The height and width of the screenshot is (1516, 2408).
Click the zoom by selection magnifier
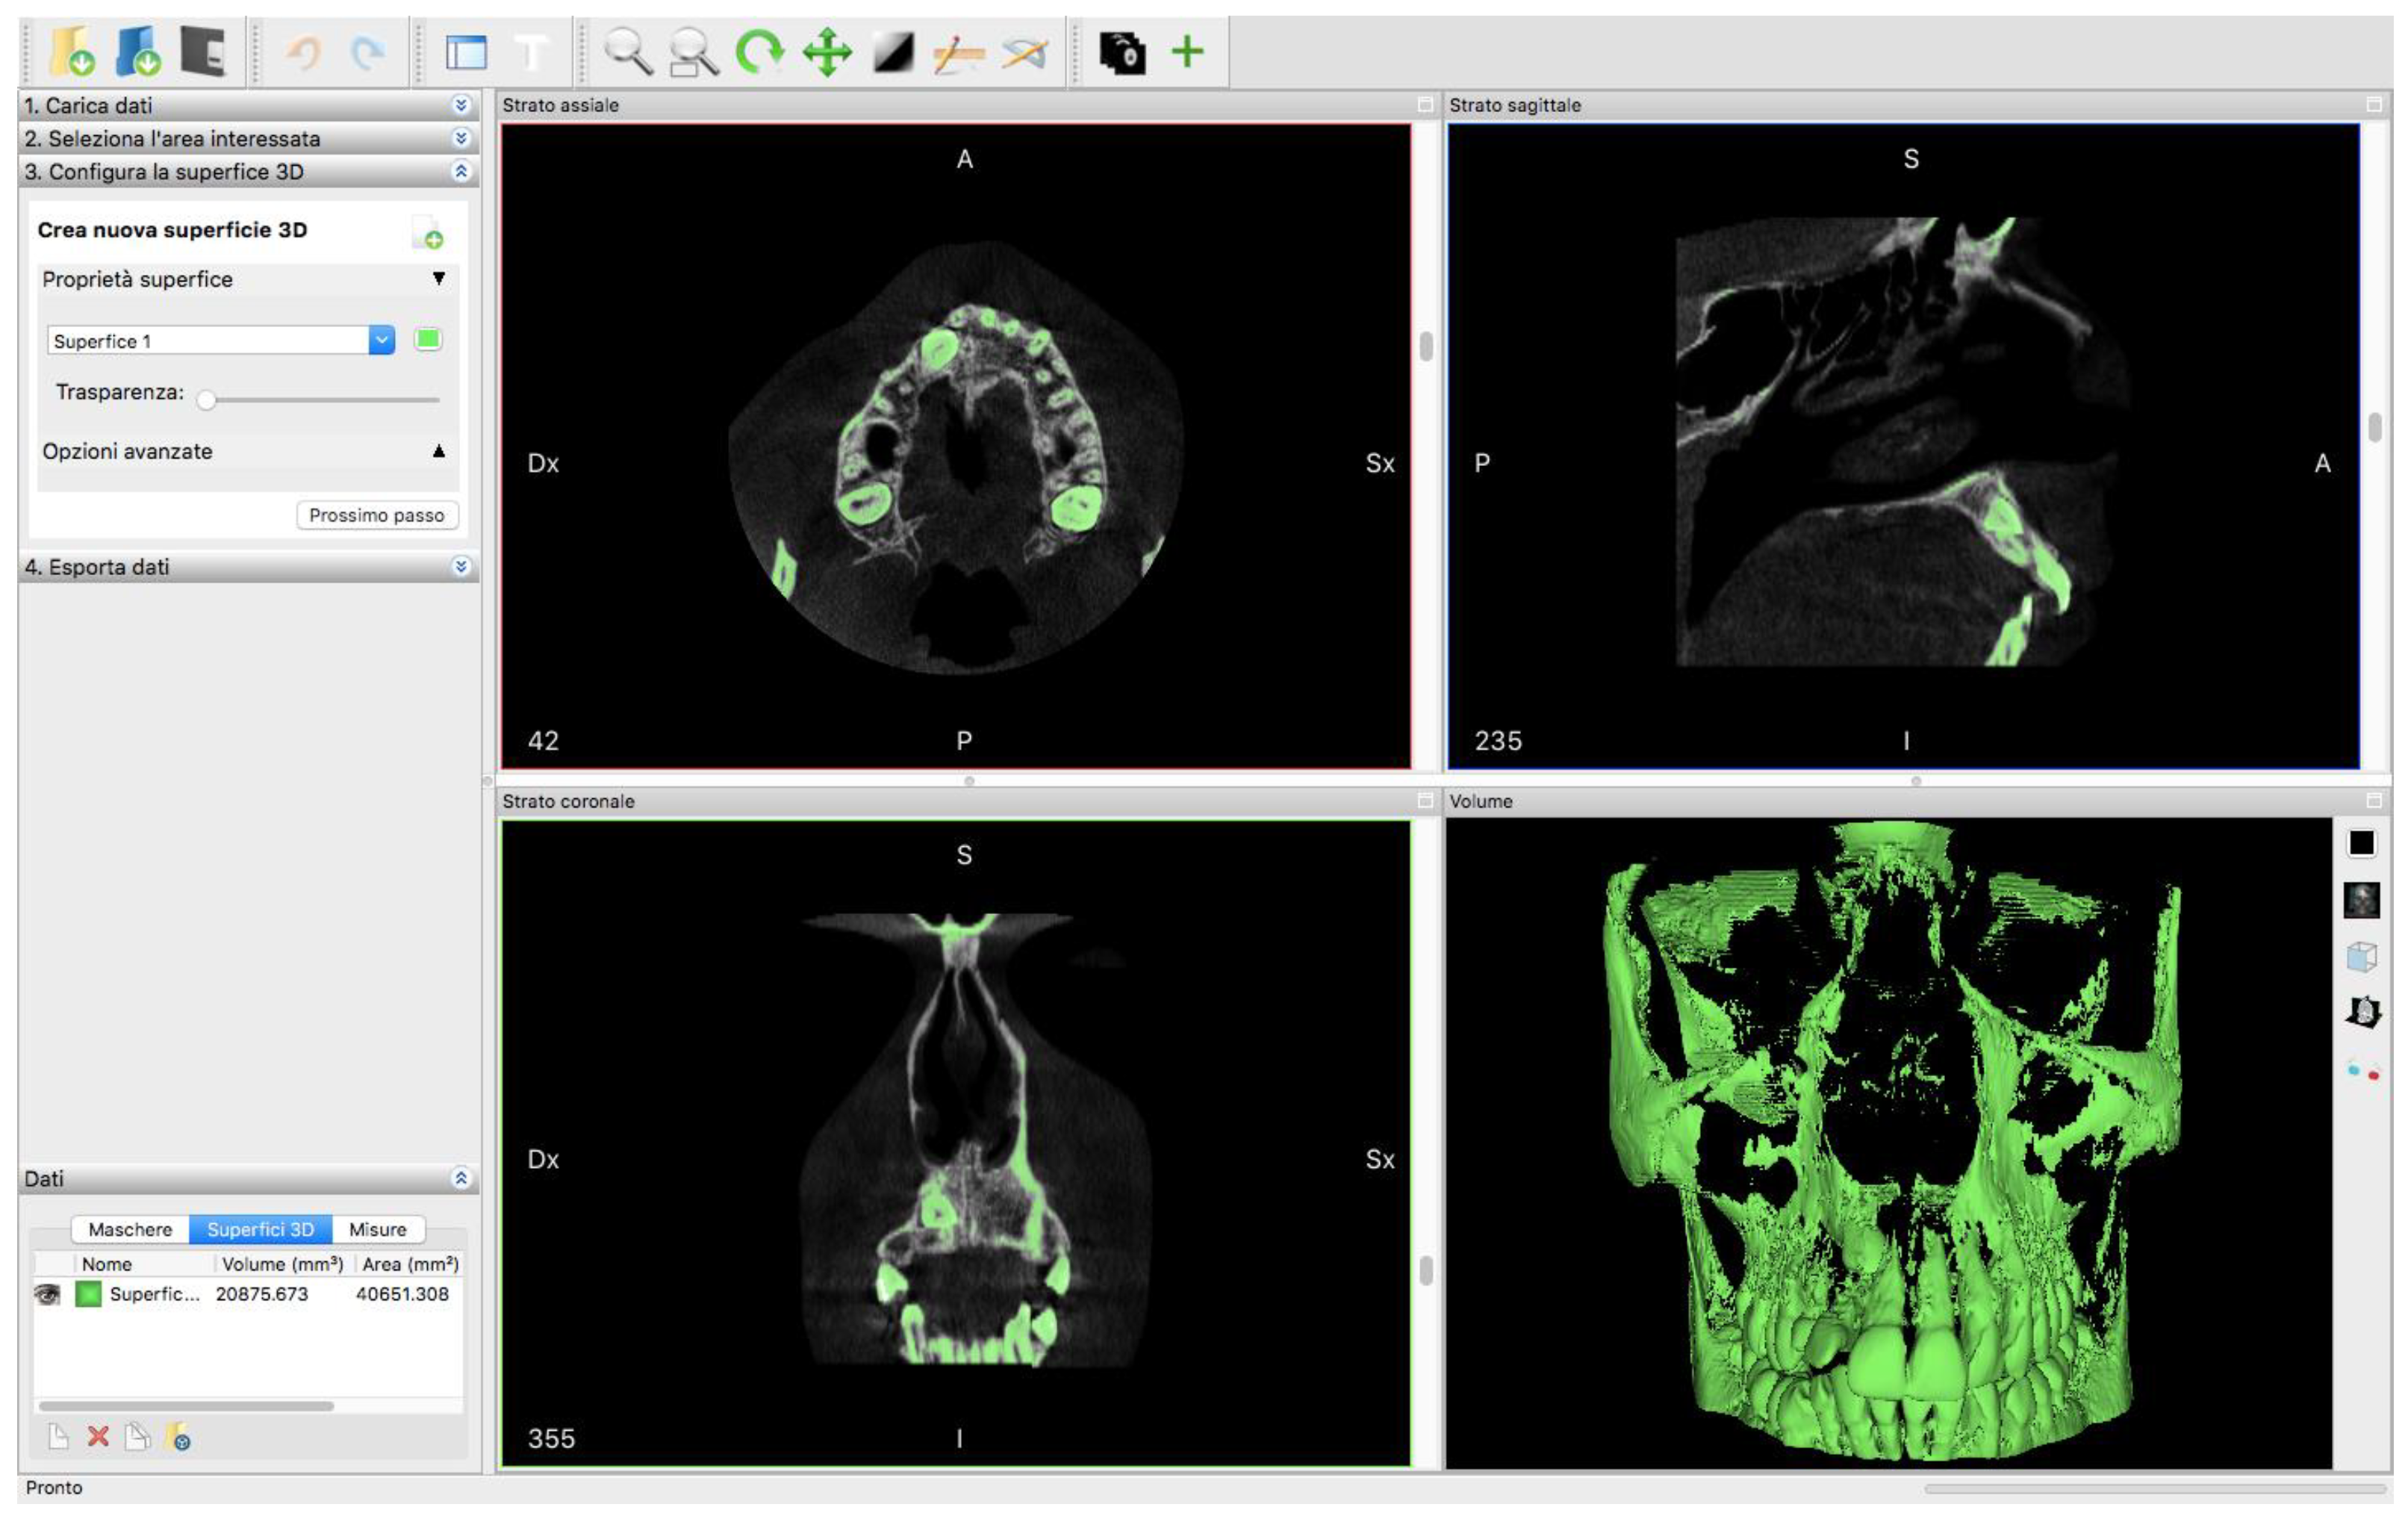(x=693, y=52)
